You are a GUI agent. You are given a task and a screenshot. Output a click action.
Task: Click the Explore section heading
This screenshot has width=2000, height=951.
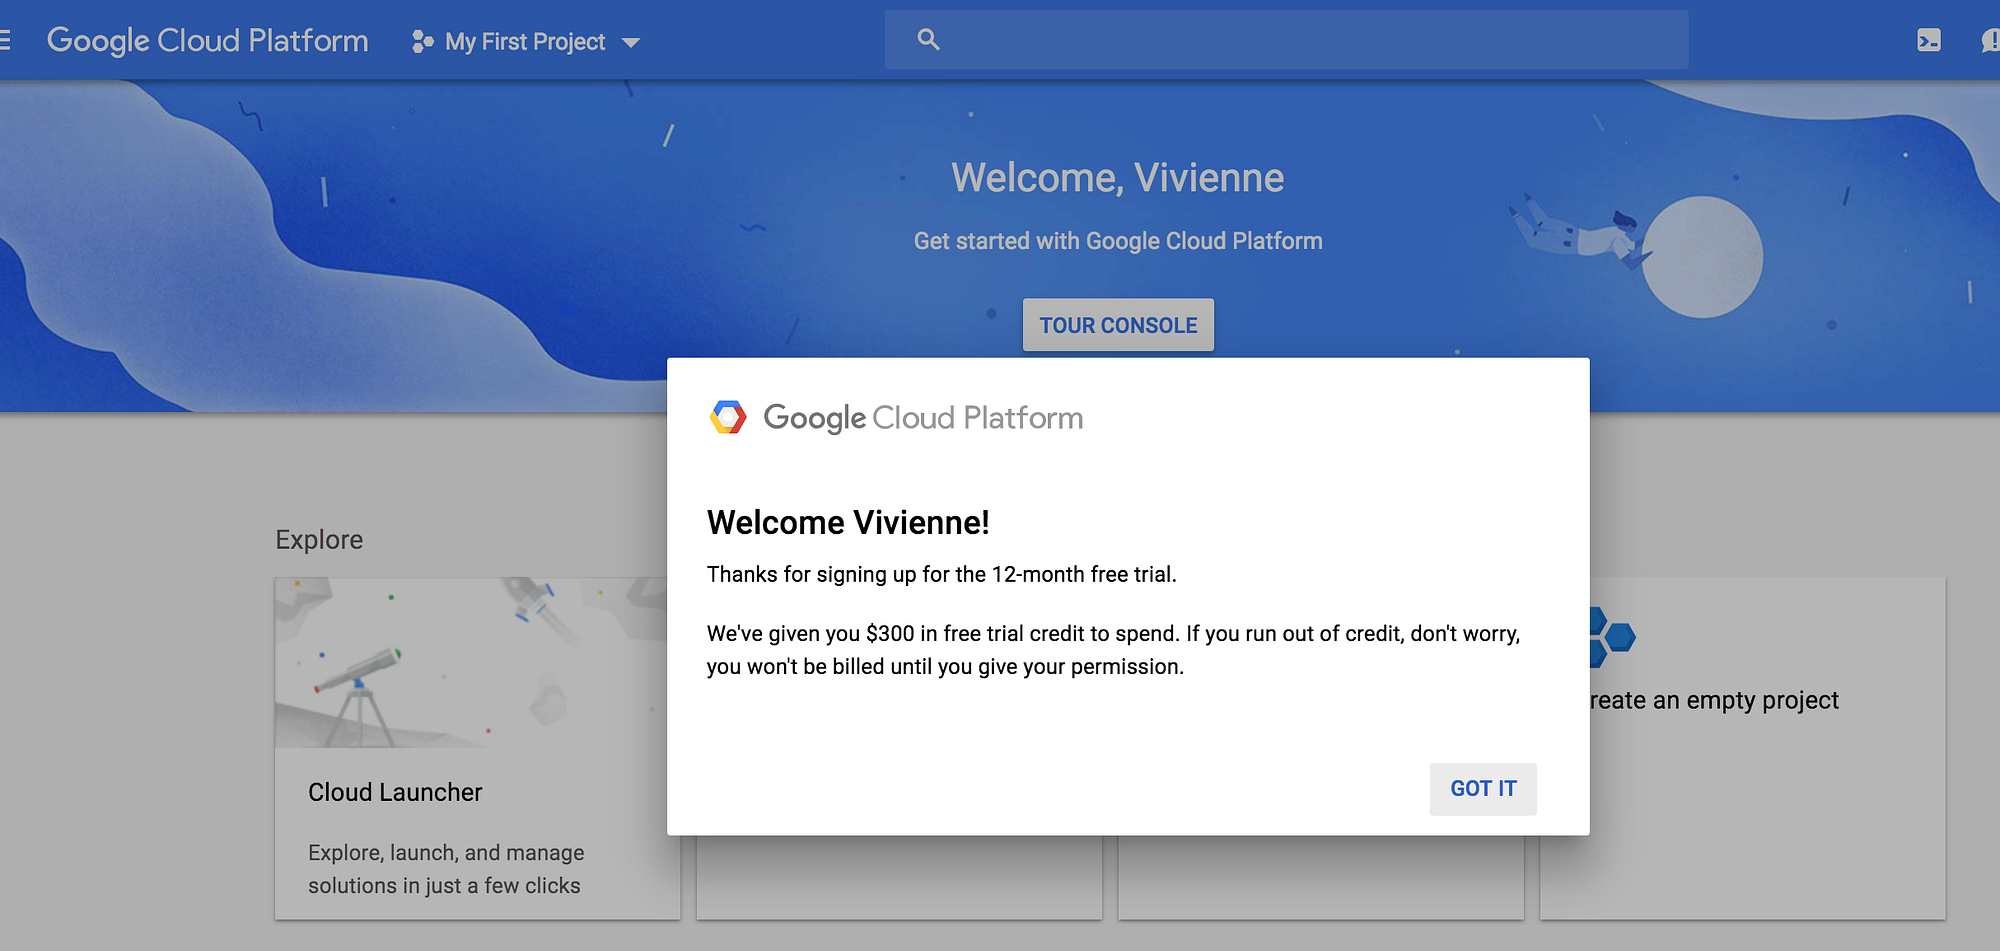click(319, 540)
